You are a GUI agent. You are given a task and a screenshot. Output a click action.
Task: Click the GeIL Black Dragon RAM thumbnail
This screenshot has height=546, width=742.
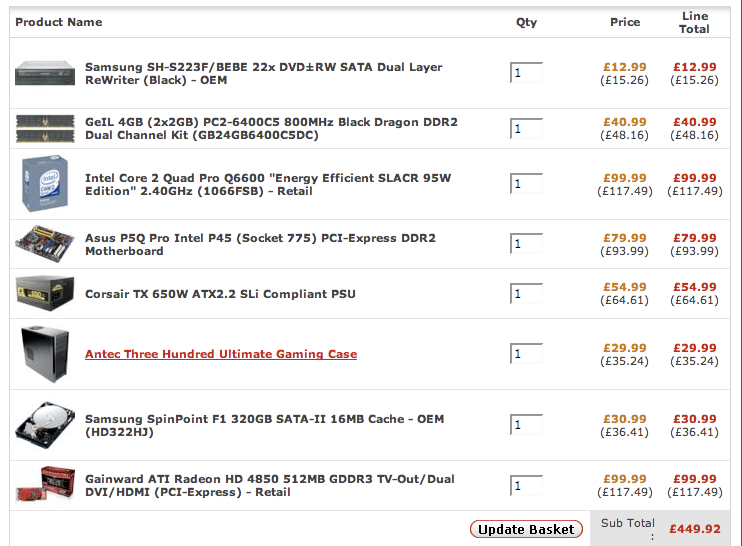point(45,129)
